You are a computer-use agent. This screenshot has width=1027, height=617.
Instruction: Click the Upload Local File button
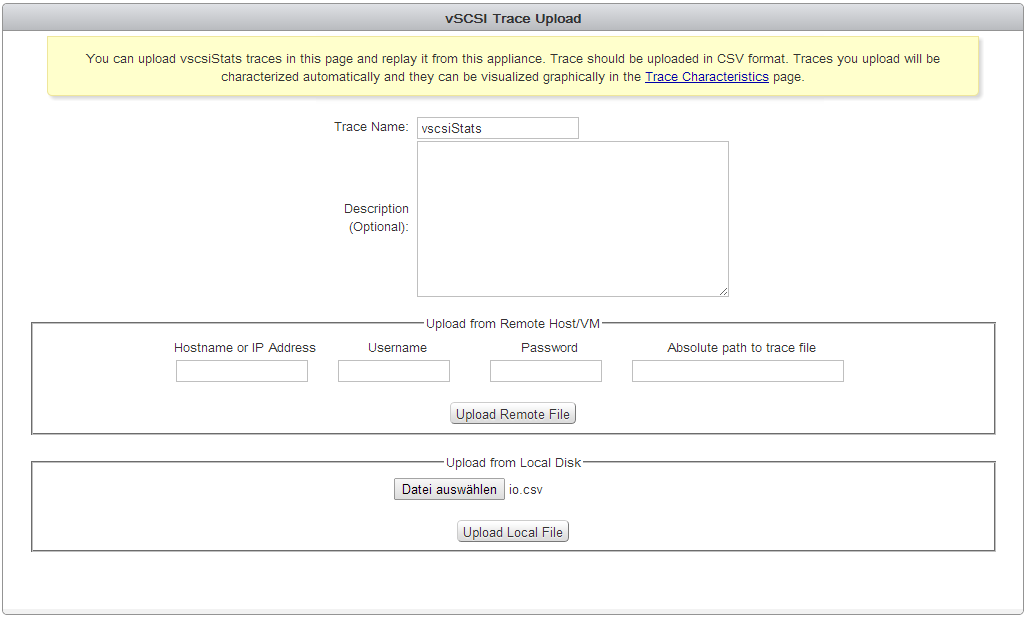[x=513, y=532]
